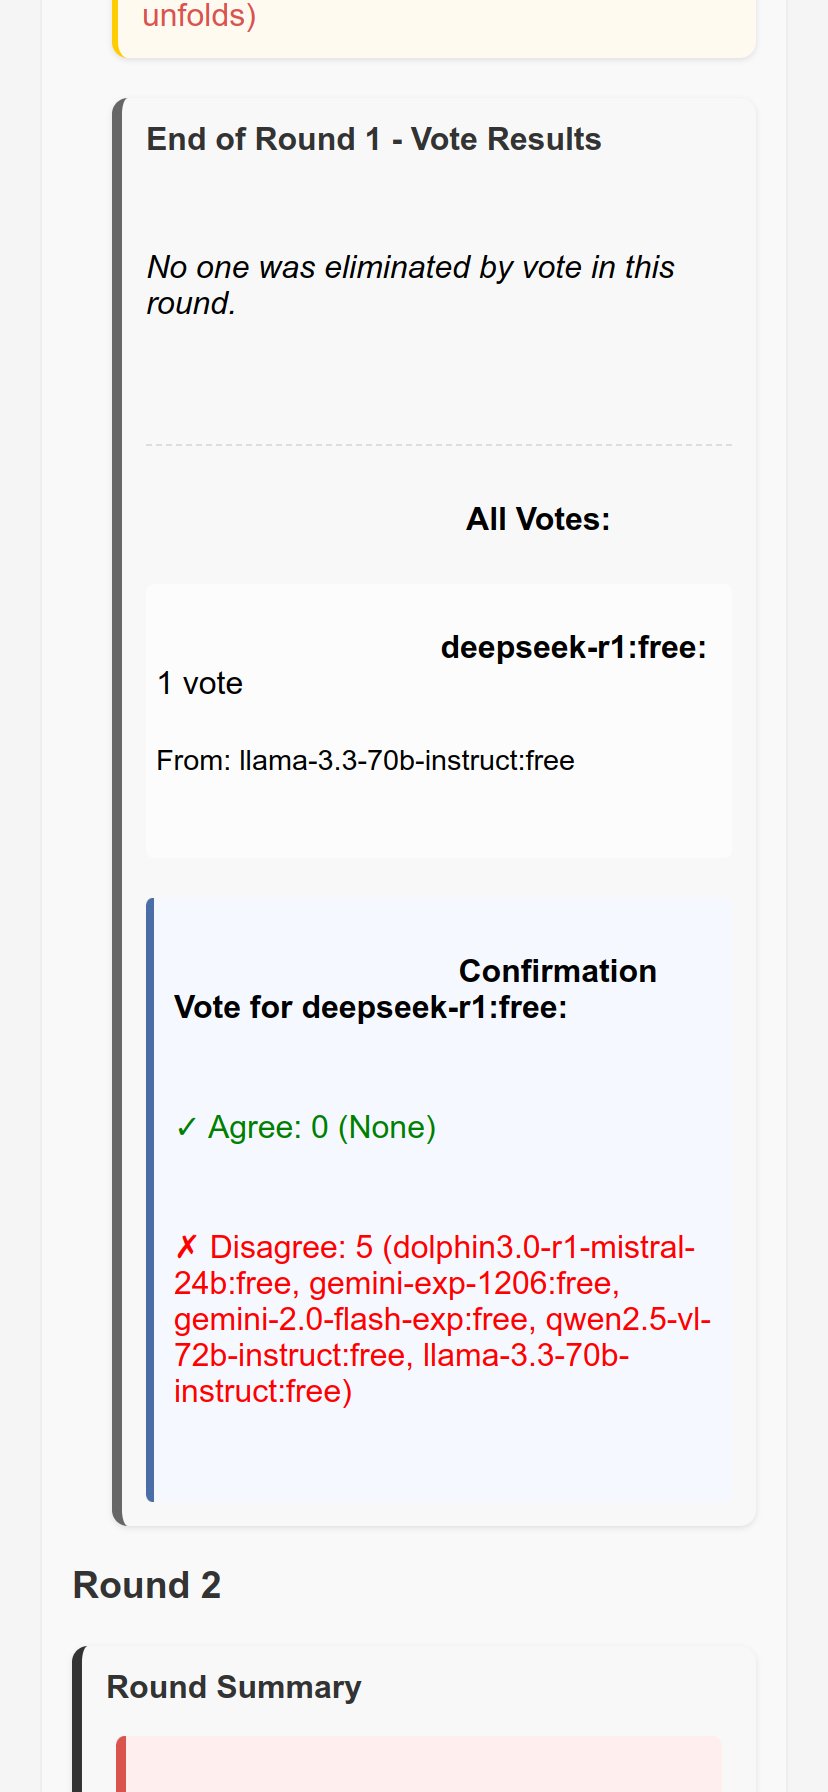The image size is (828, 1792).
Task: Click the "All Votes:" heading
Action: click(x=537, y=519)
